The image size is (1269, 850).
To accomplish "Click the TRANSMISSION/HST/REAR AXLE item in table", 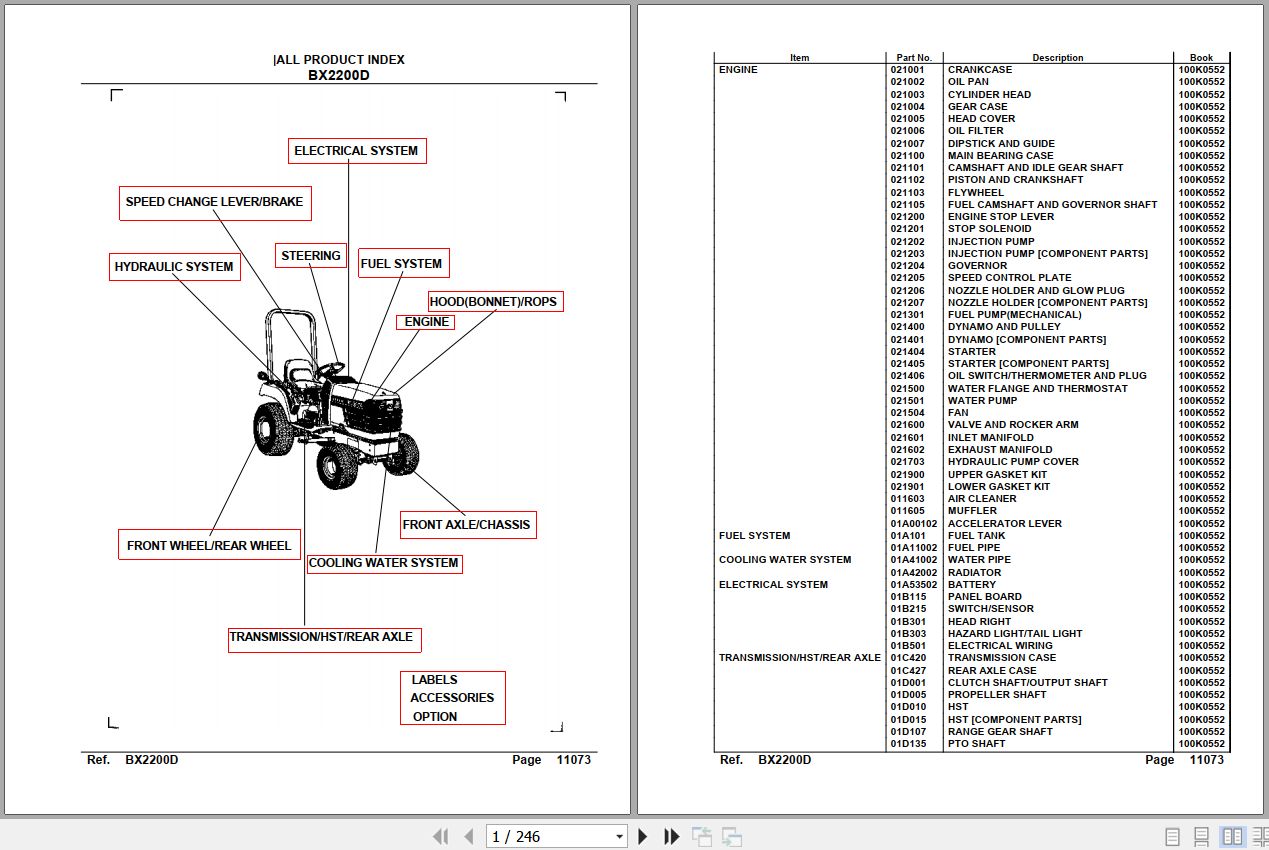I will coord(800,658).
